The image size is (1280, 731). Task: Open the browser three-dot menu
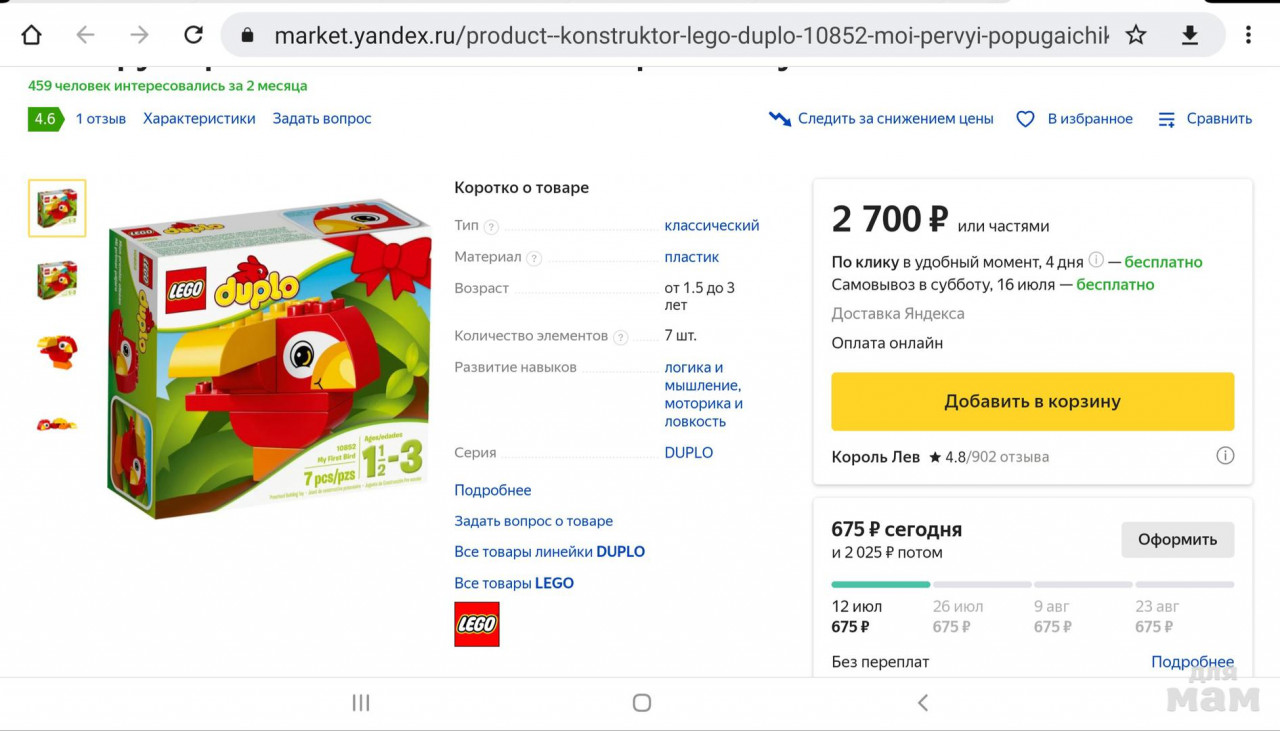click(1248, 35)
